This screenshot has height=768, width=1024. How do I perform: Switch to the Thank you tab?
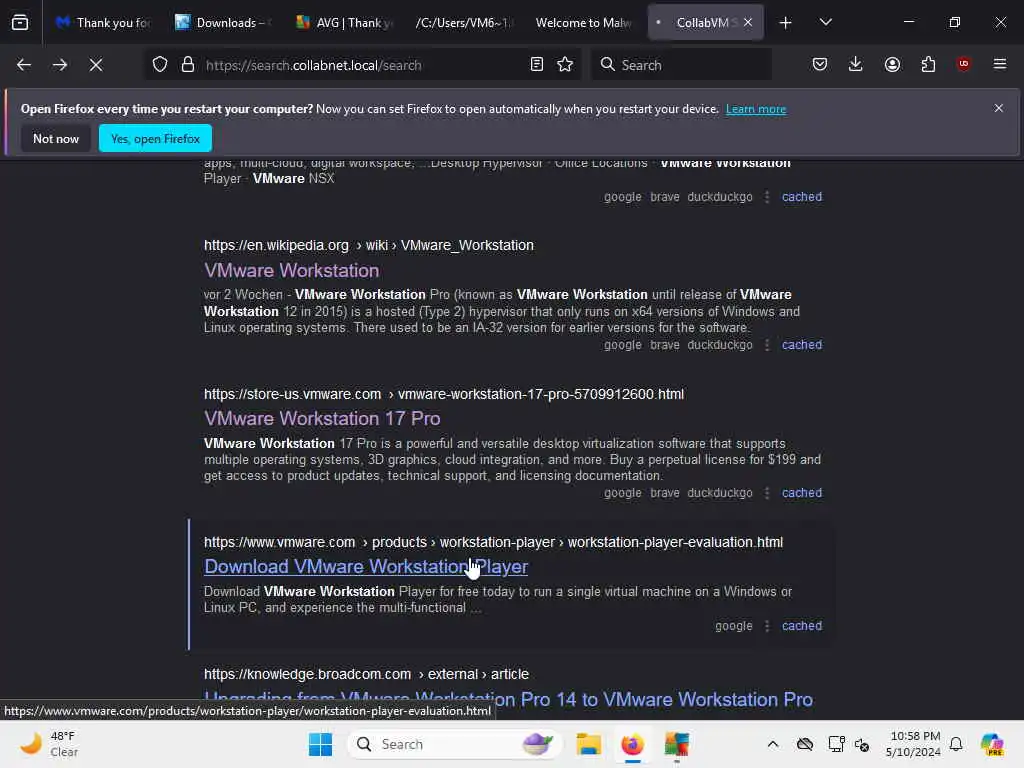pos(103,23)
